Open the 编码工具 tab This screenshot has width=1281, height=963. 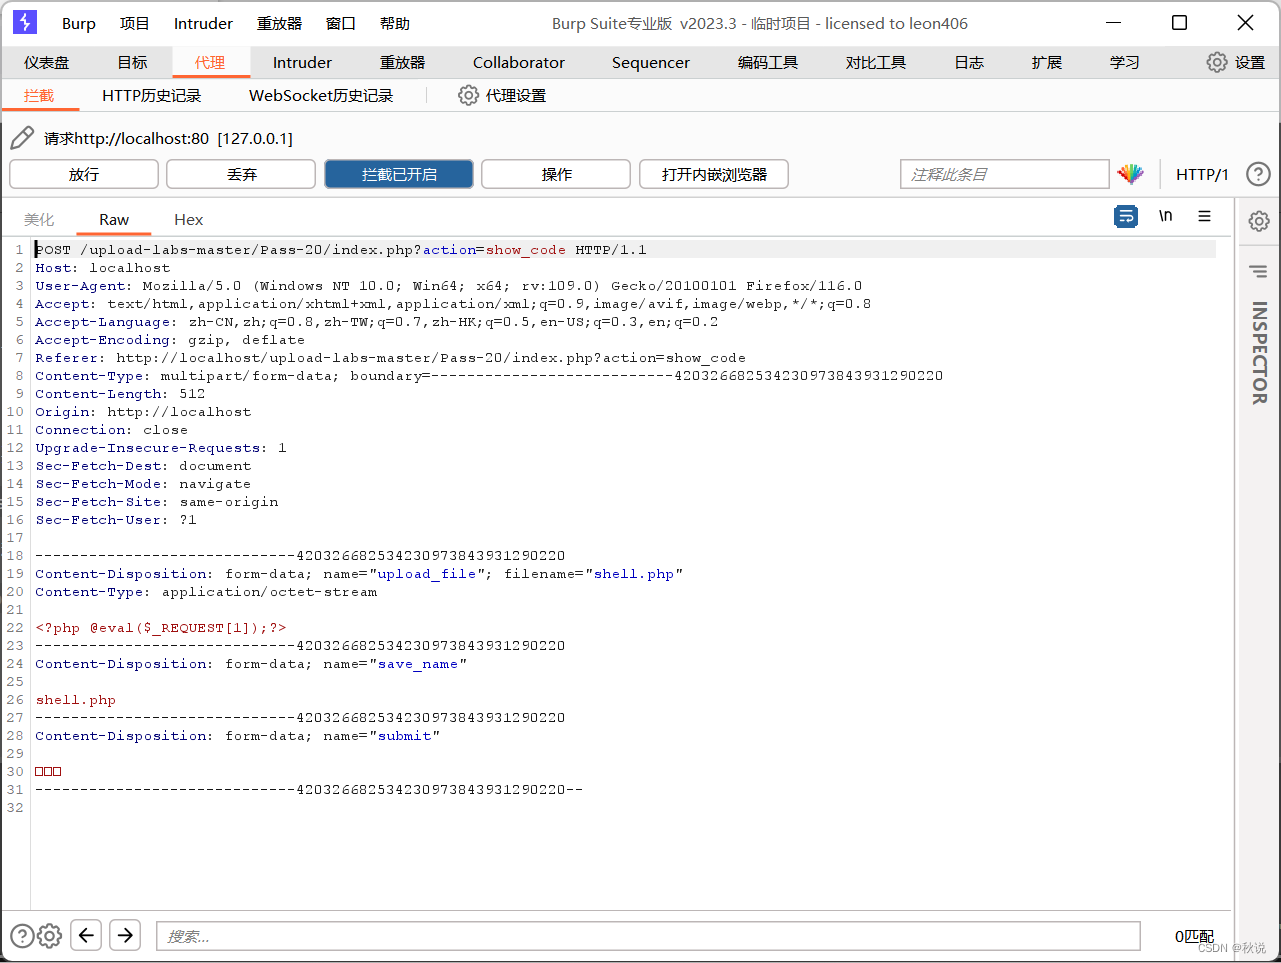768,62
